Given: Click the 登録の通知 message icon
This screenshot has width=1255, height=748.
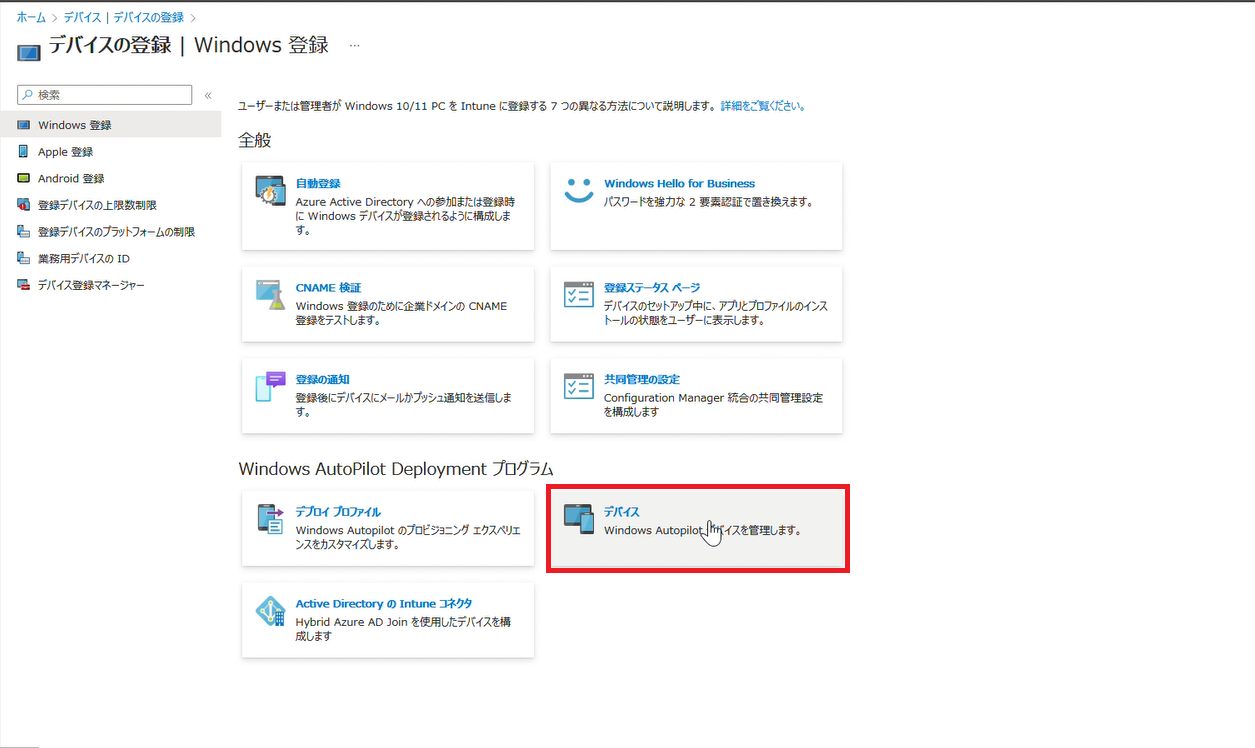Looking at the screenshot, I should tap(270, 386).
